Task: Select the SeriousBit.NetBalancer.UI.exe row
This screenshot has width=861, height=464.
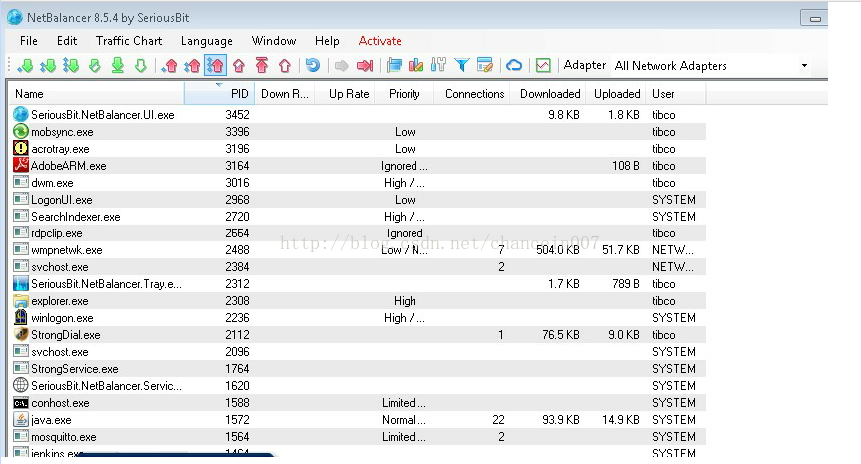Action: (358, 115)
